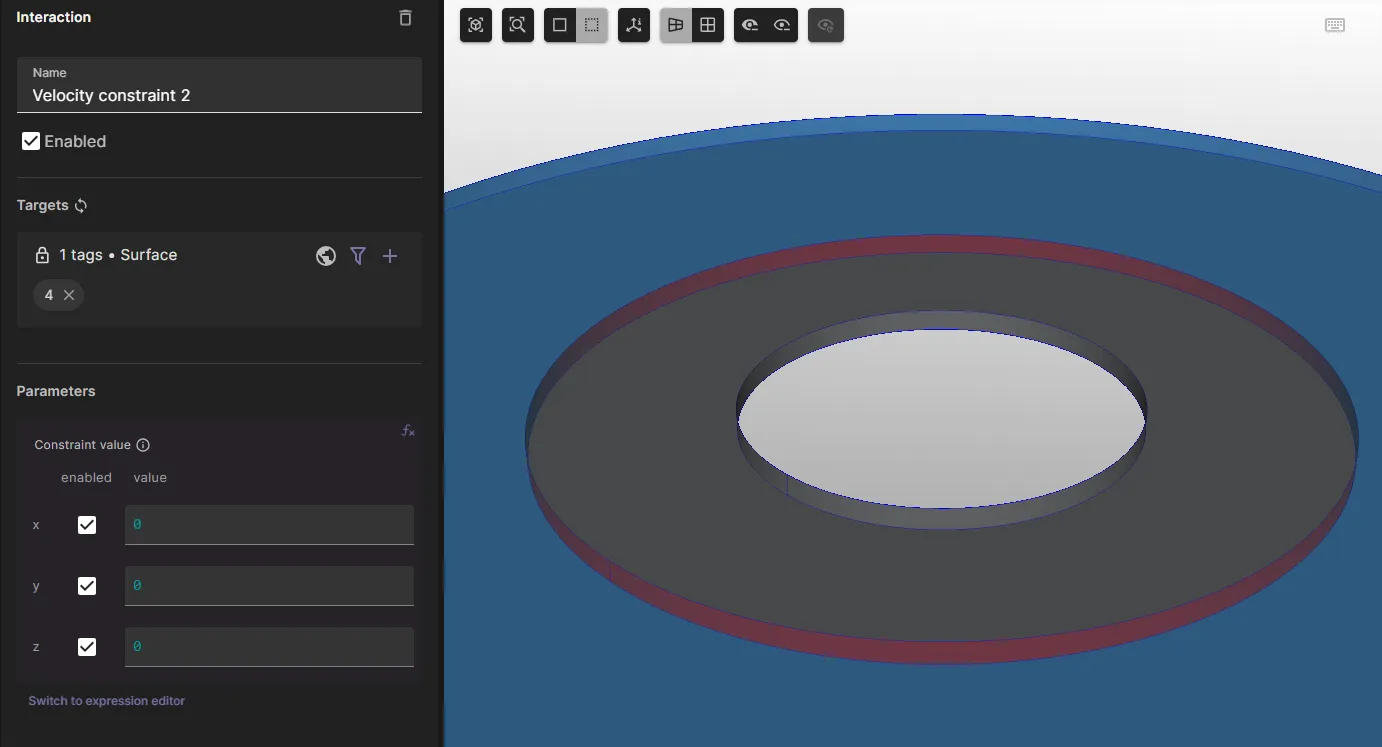Open the axis orientation tool
The height and width of the screenshot is (747, 1382).
[634, 25]
